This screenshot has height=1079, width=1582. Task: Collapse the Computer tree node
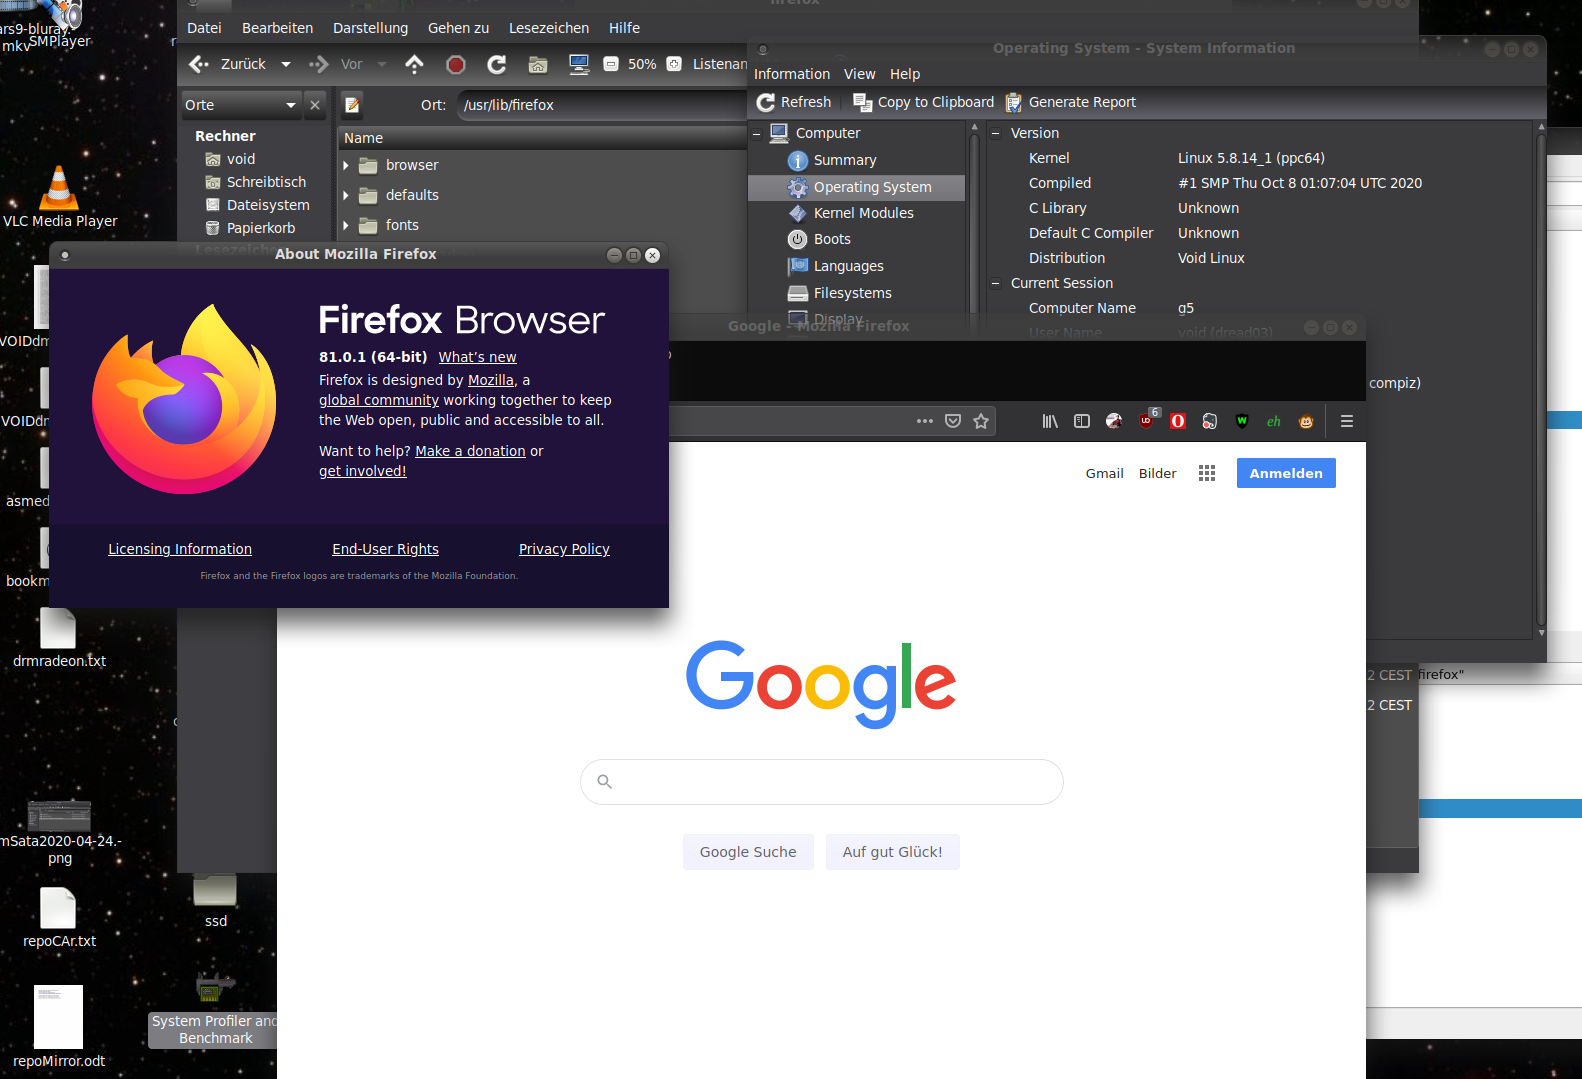[757, 133]
